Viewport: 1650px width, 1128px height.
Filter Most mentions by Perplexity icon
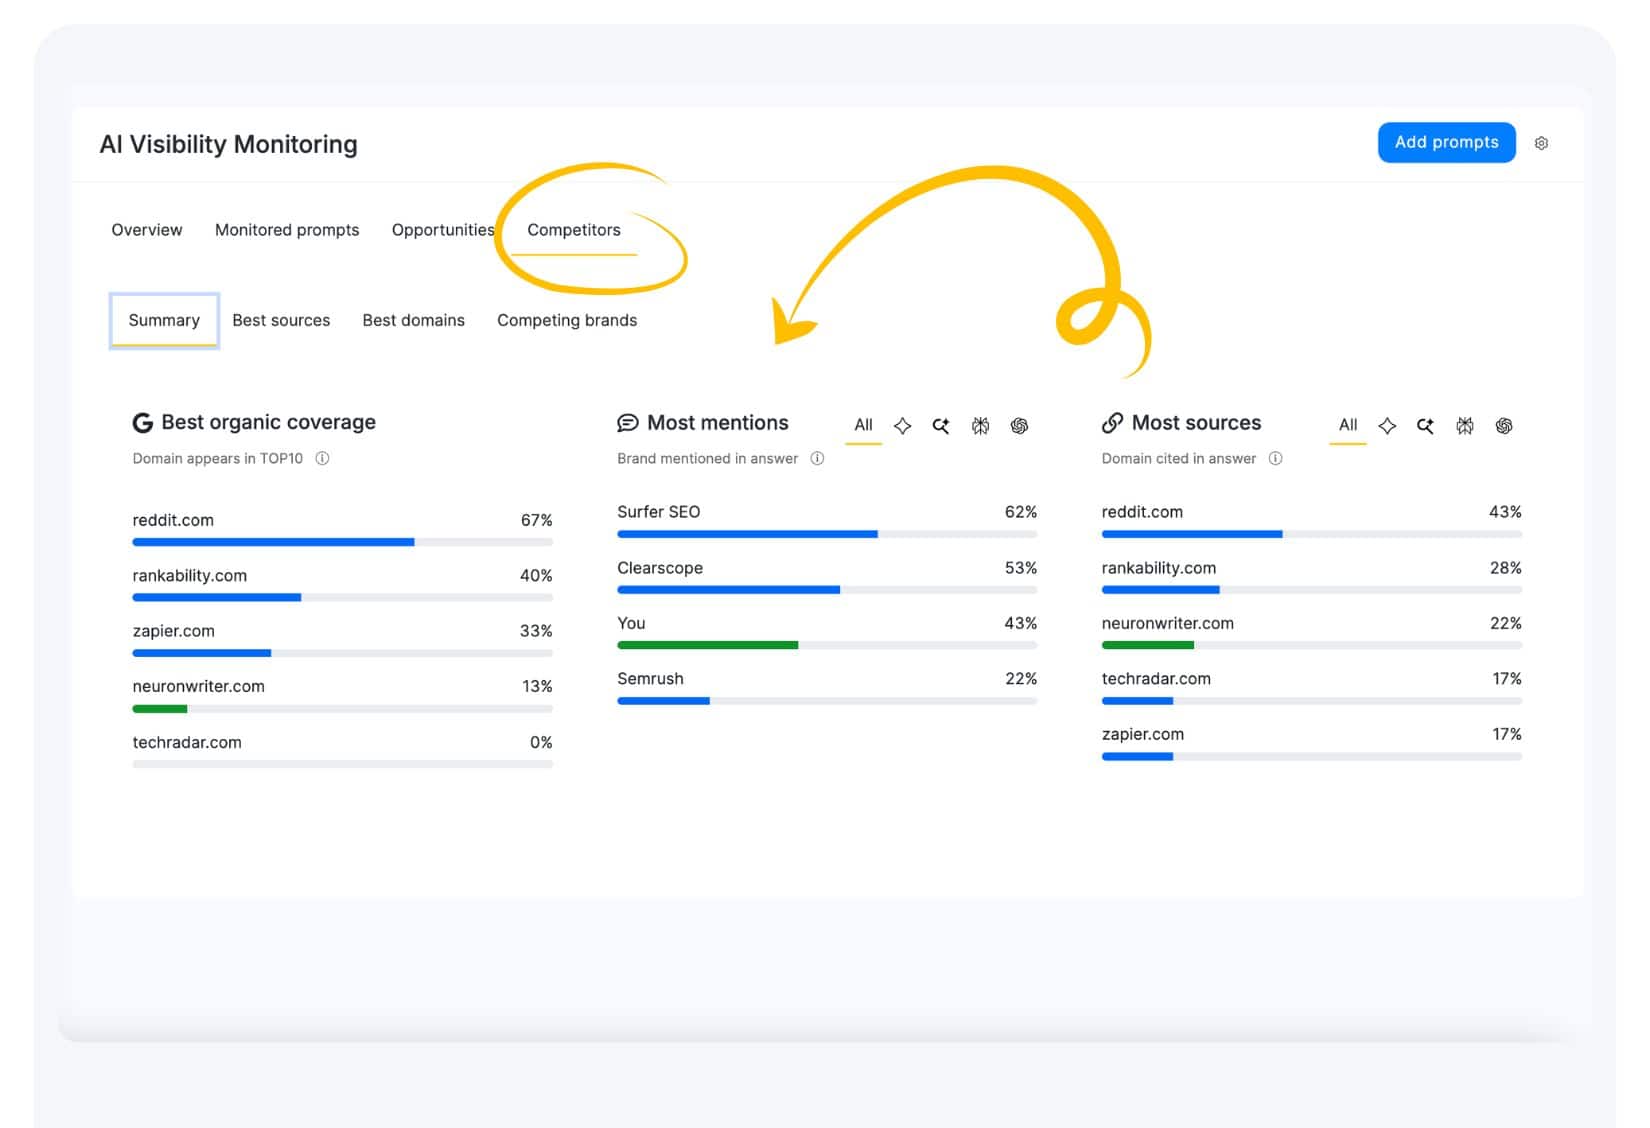tap(980, 426)
